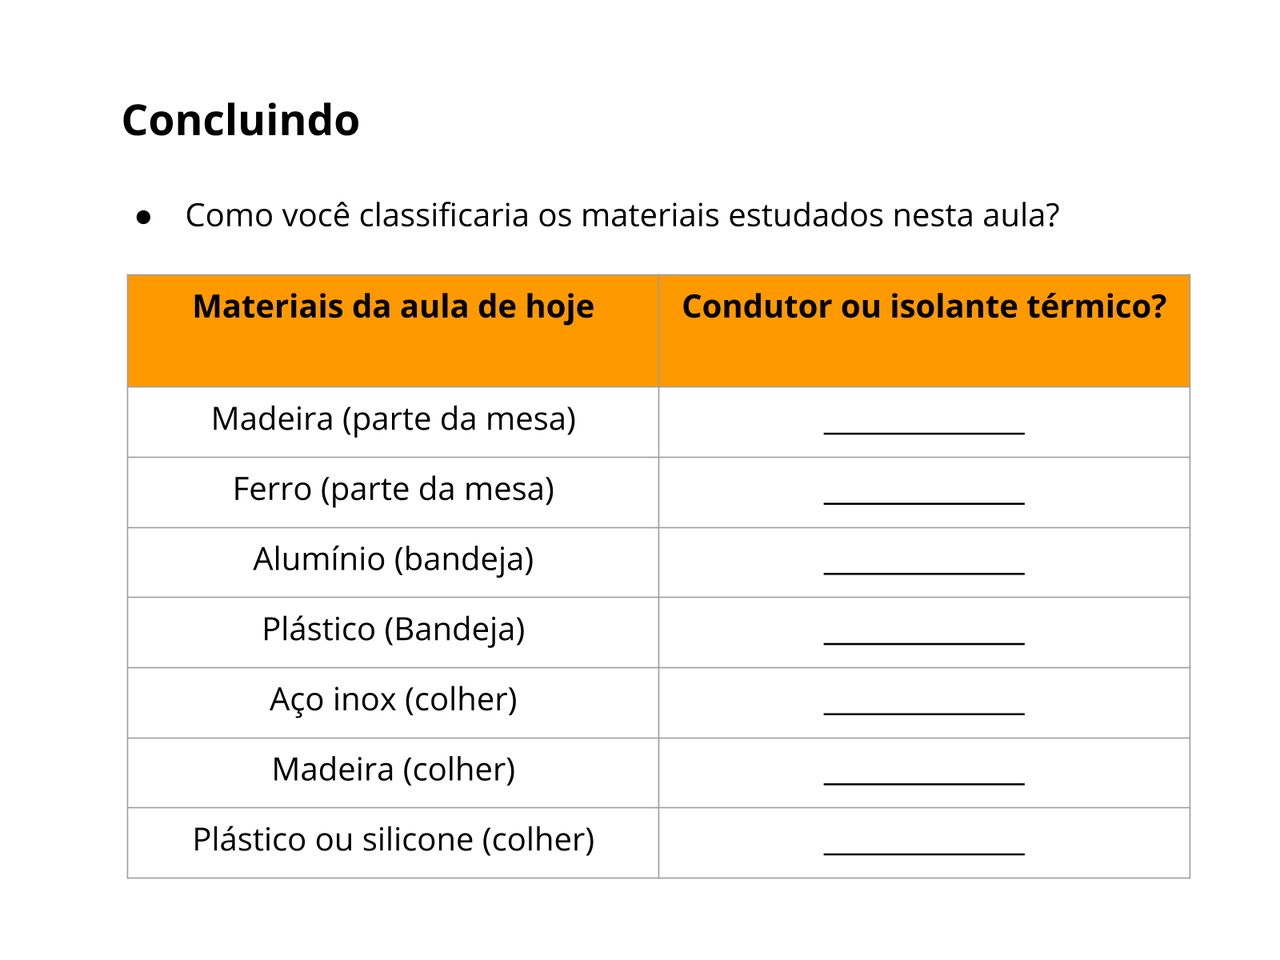1280x960 pixels.
Task: Click the "Madeira (colher)" cell
Action: pyautogui.click(x=393, y=769)
